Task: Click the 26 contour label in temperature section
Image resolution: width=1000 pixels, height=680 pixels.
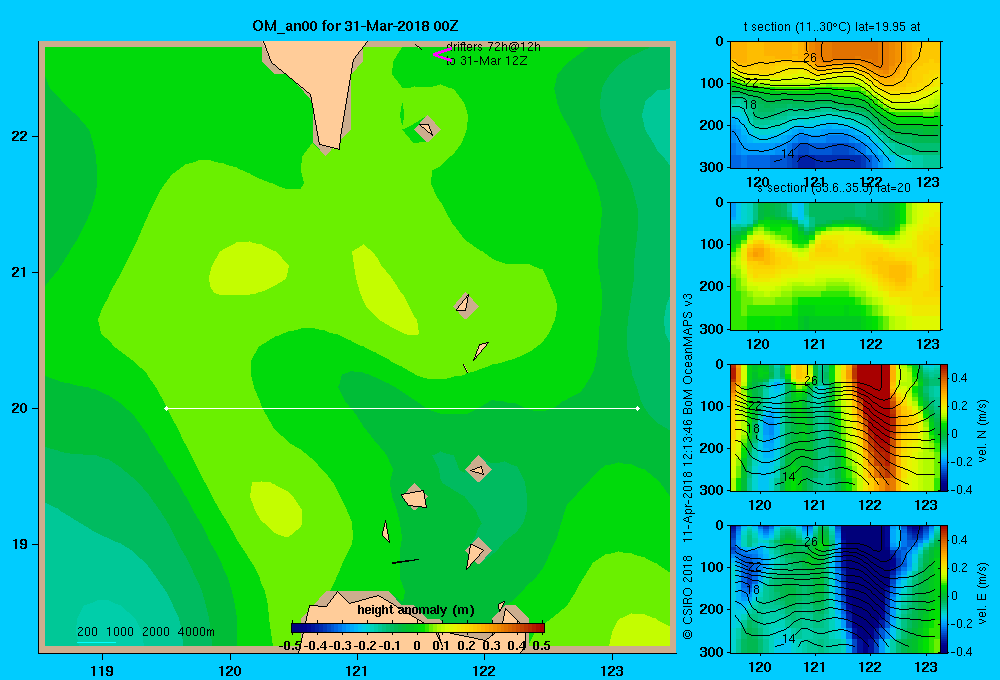Action: [x=809, y=57]
